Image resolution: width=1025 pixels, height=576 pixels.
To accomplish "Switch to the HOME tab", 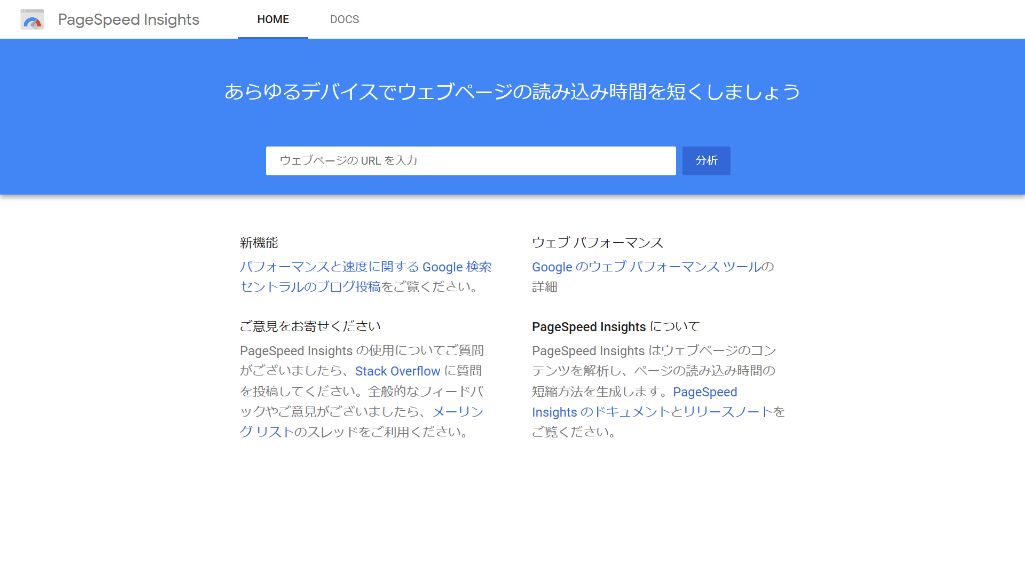I will [x=273, y=19].
